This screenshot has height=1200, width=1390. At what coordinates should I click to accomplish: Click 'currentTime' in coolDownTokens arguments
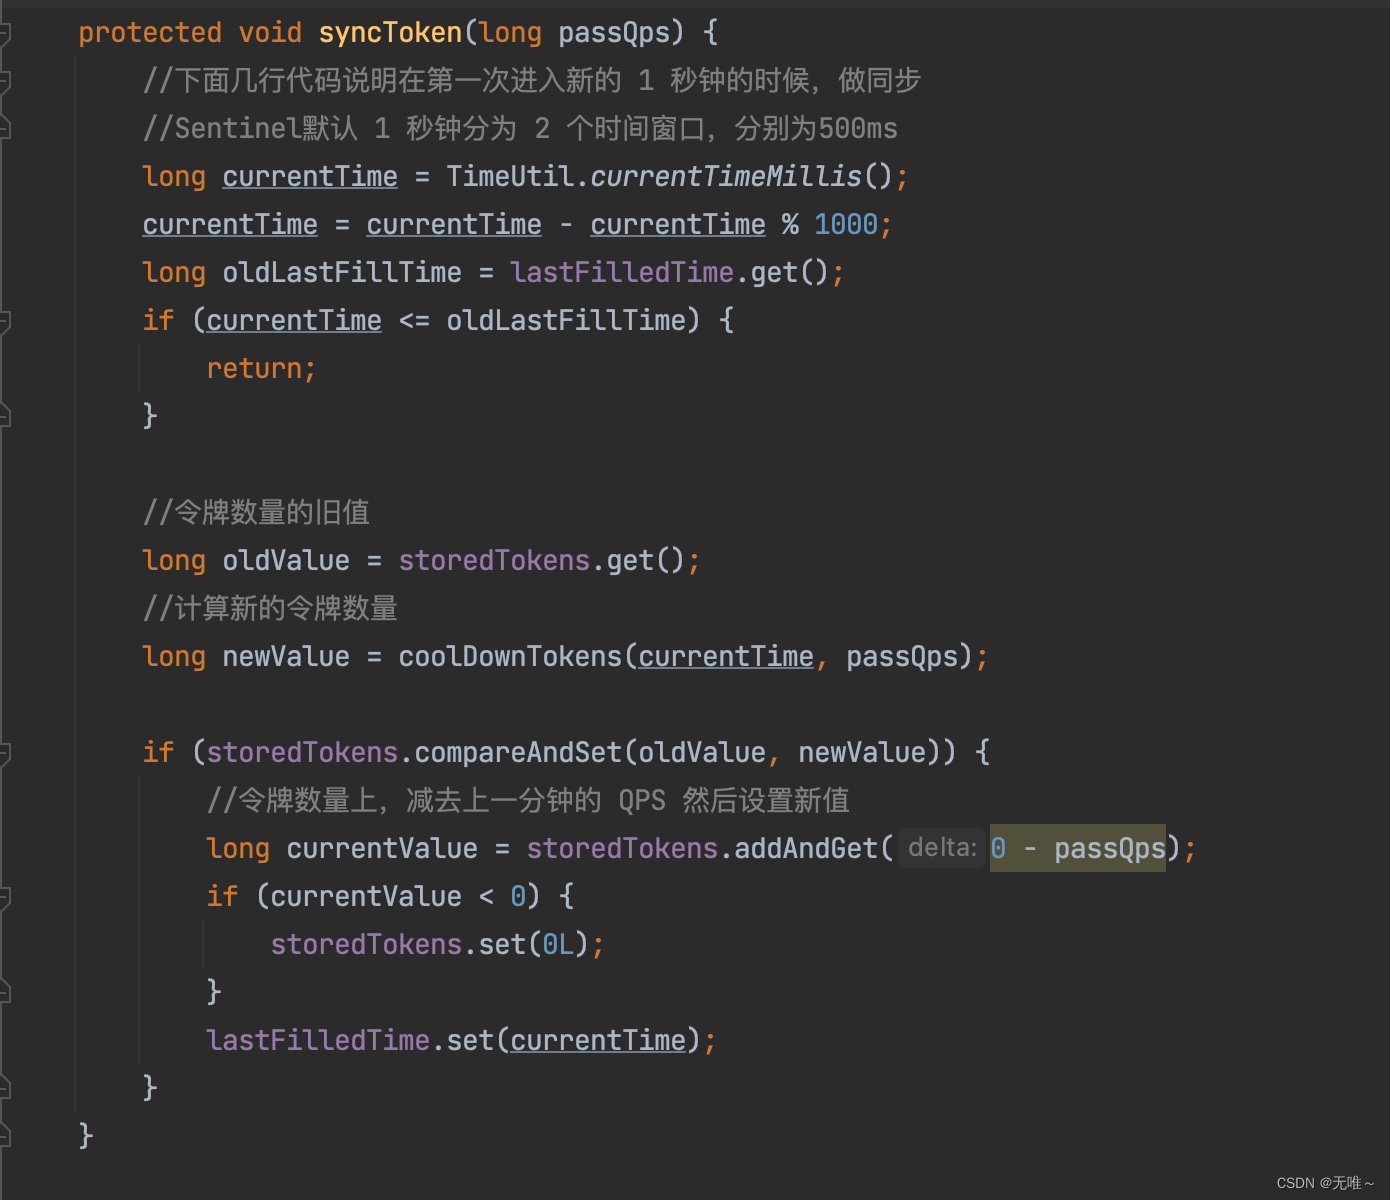726,657
